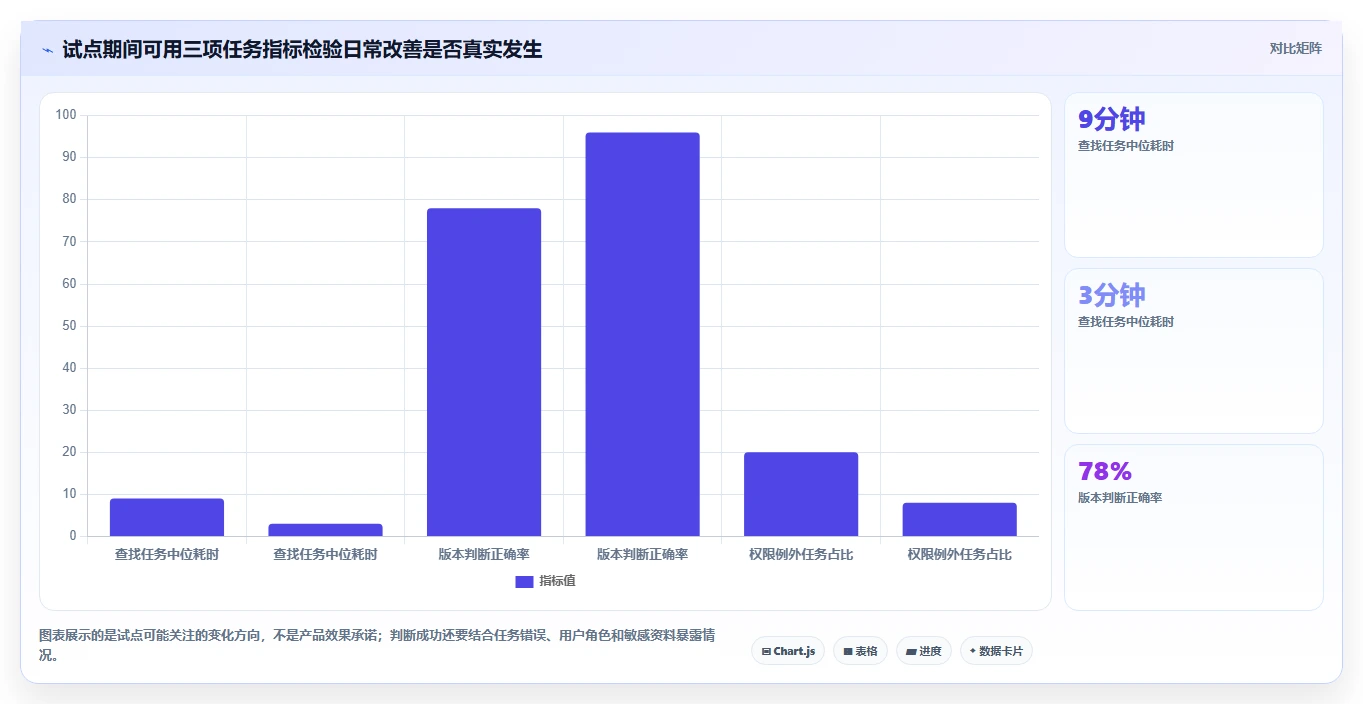The width and height of the screenshot is (1363, 704).
Task: Click the slide title 试点期间可用三项任务指标…
Action: point(302,49)
